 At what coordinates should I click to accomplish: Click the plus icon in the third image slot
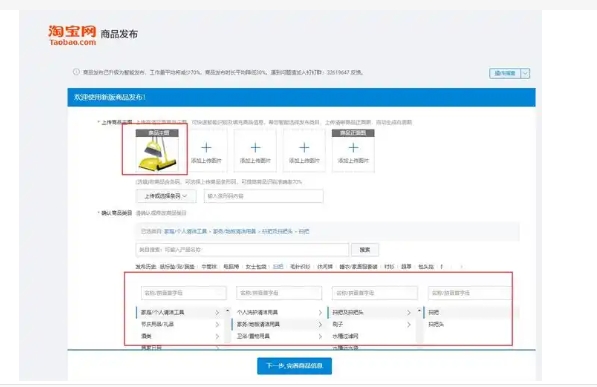[x=255, y=147]
